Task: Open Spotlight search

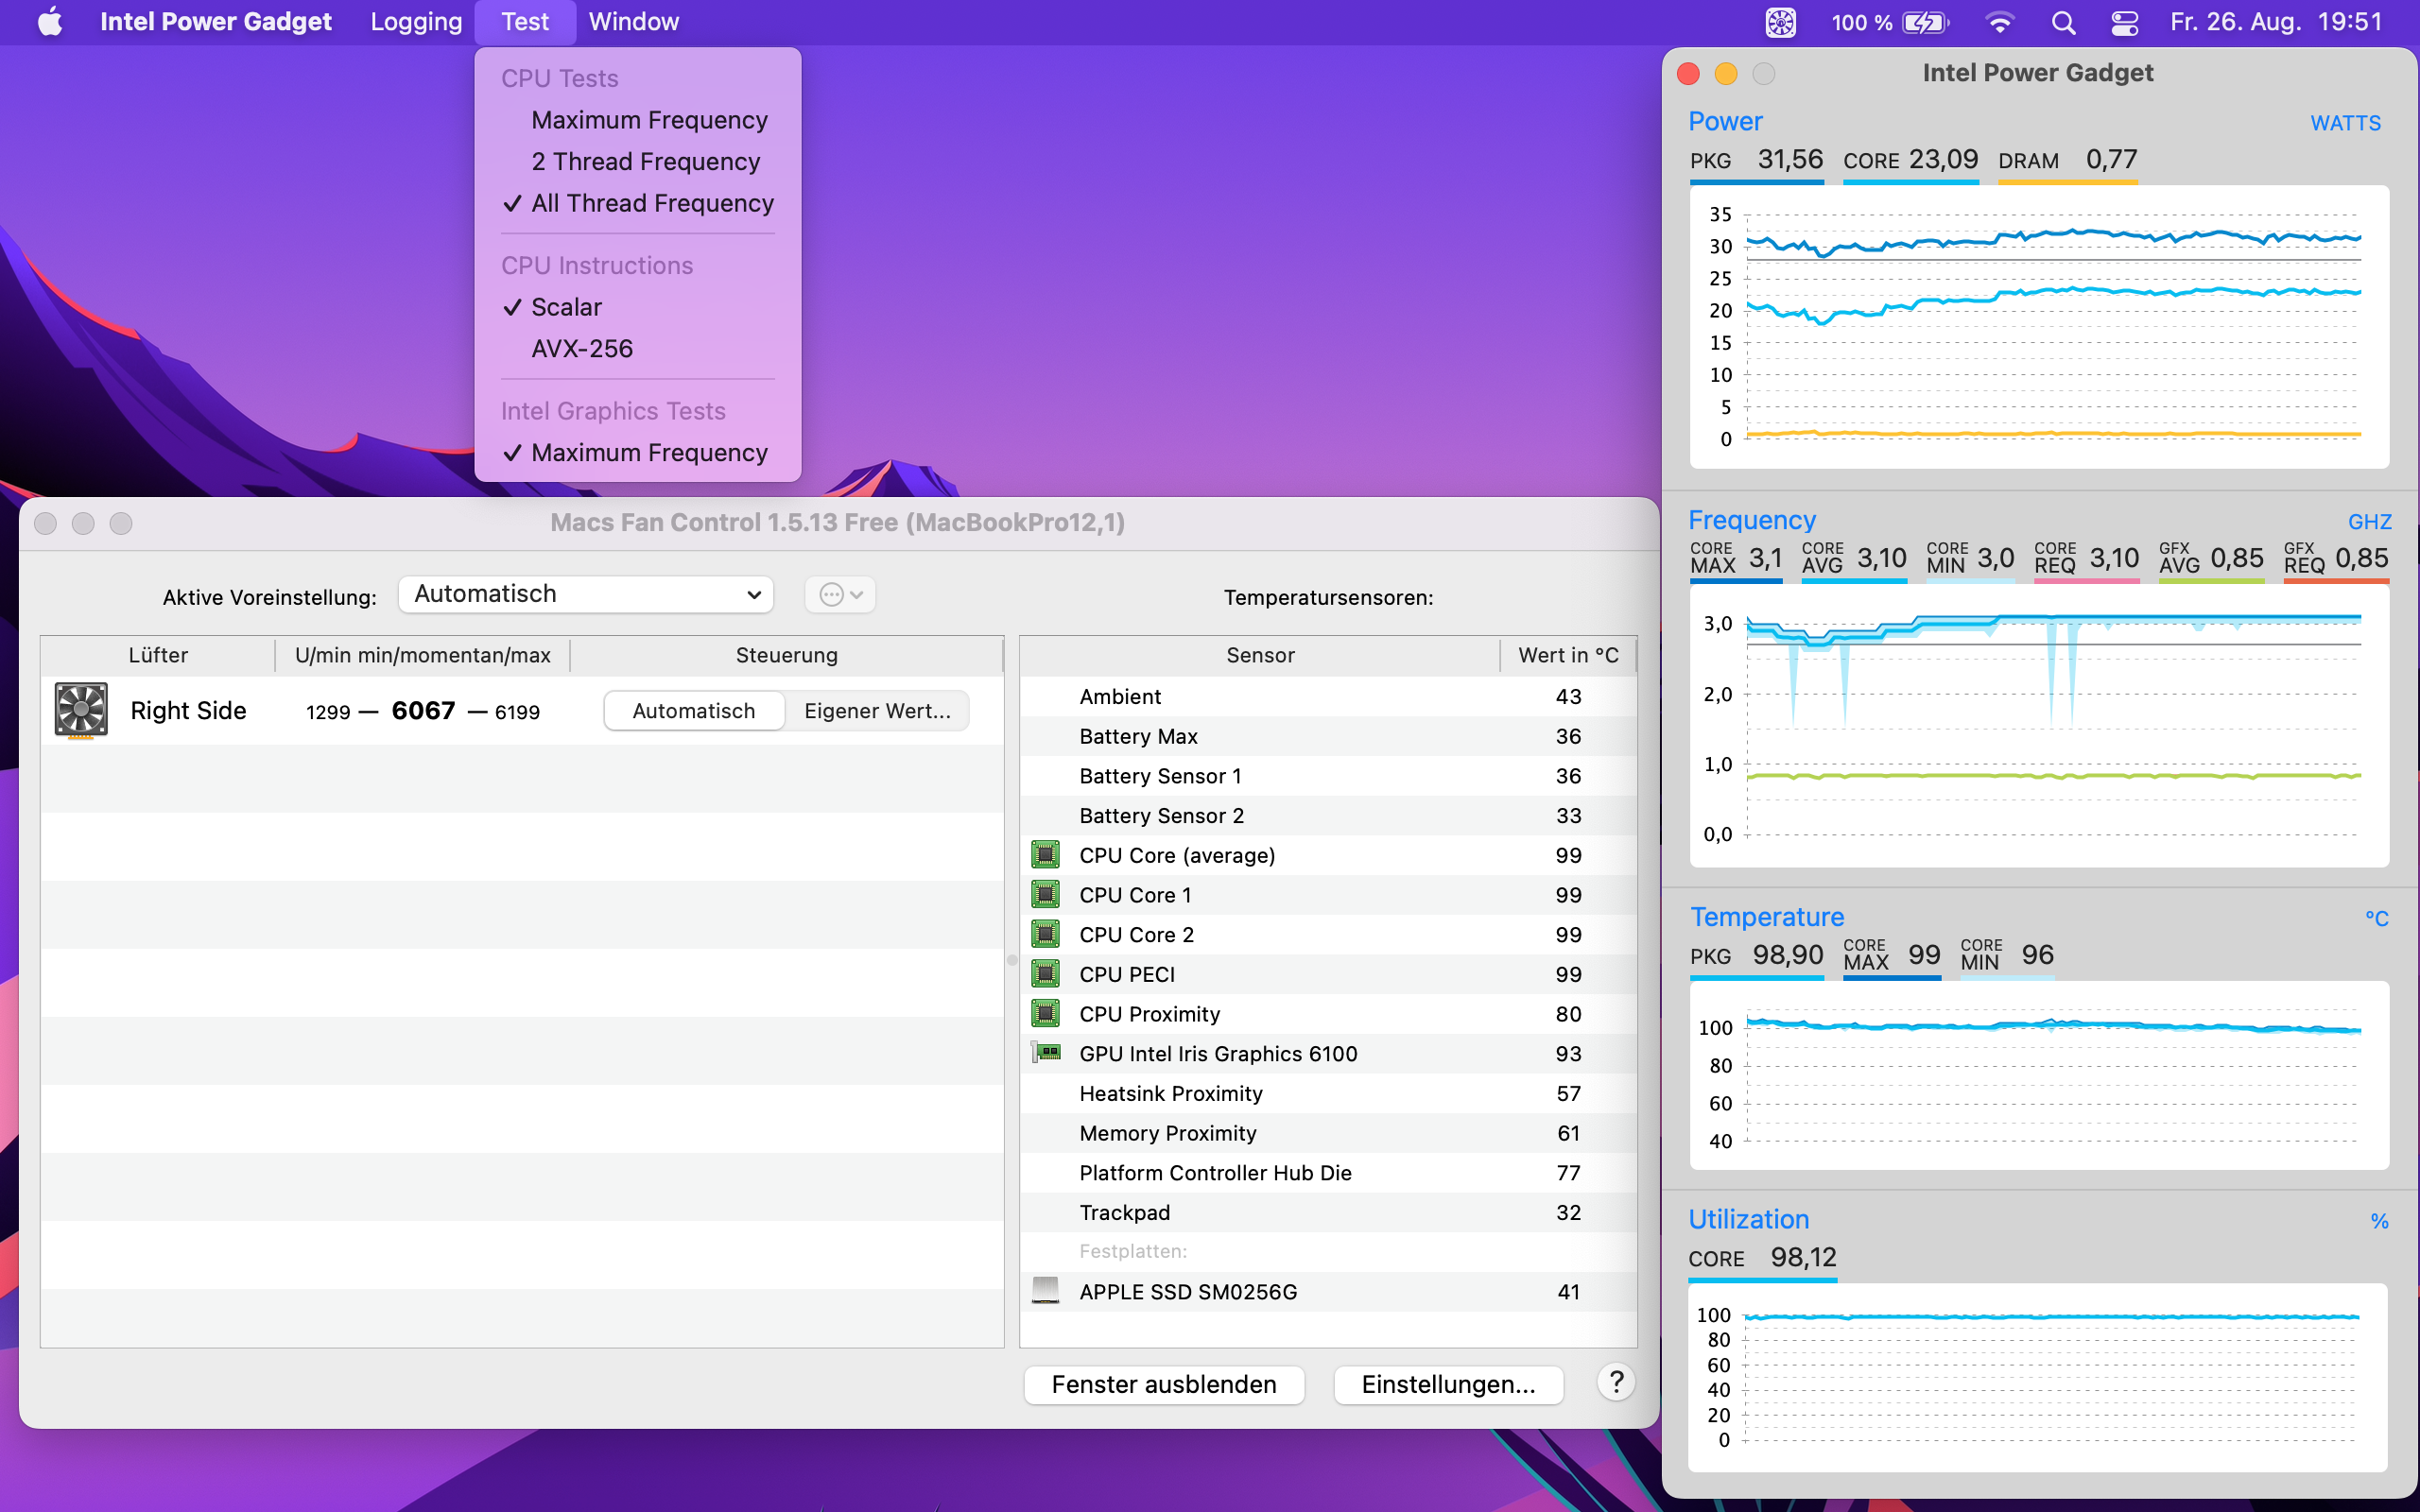Action: pyautogui.click(x=2063, y=22)
